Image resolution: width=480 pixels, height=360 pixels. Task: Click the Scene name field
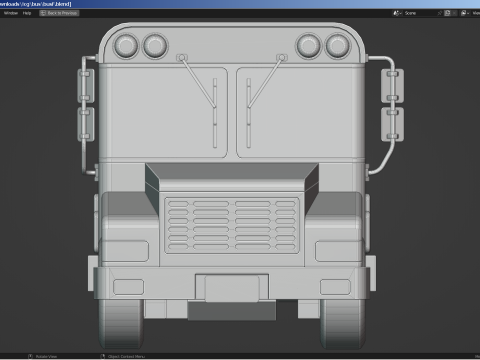[420, 13]
